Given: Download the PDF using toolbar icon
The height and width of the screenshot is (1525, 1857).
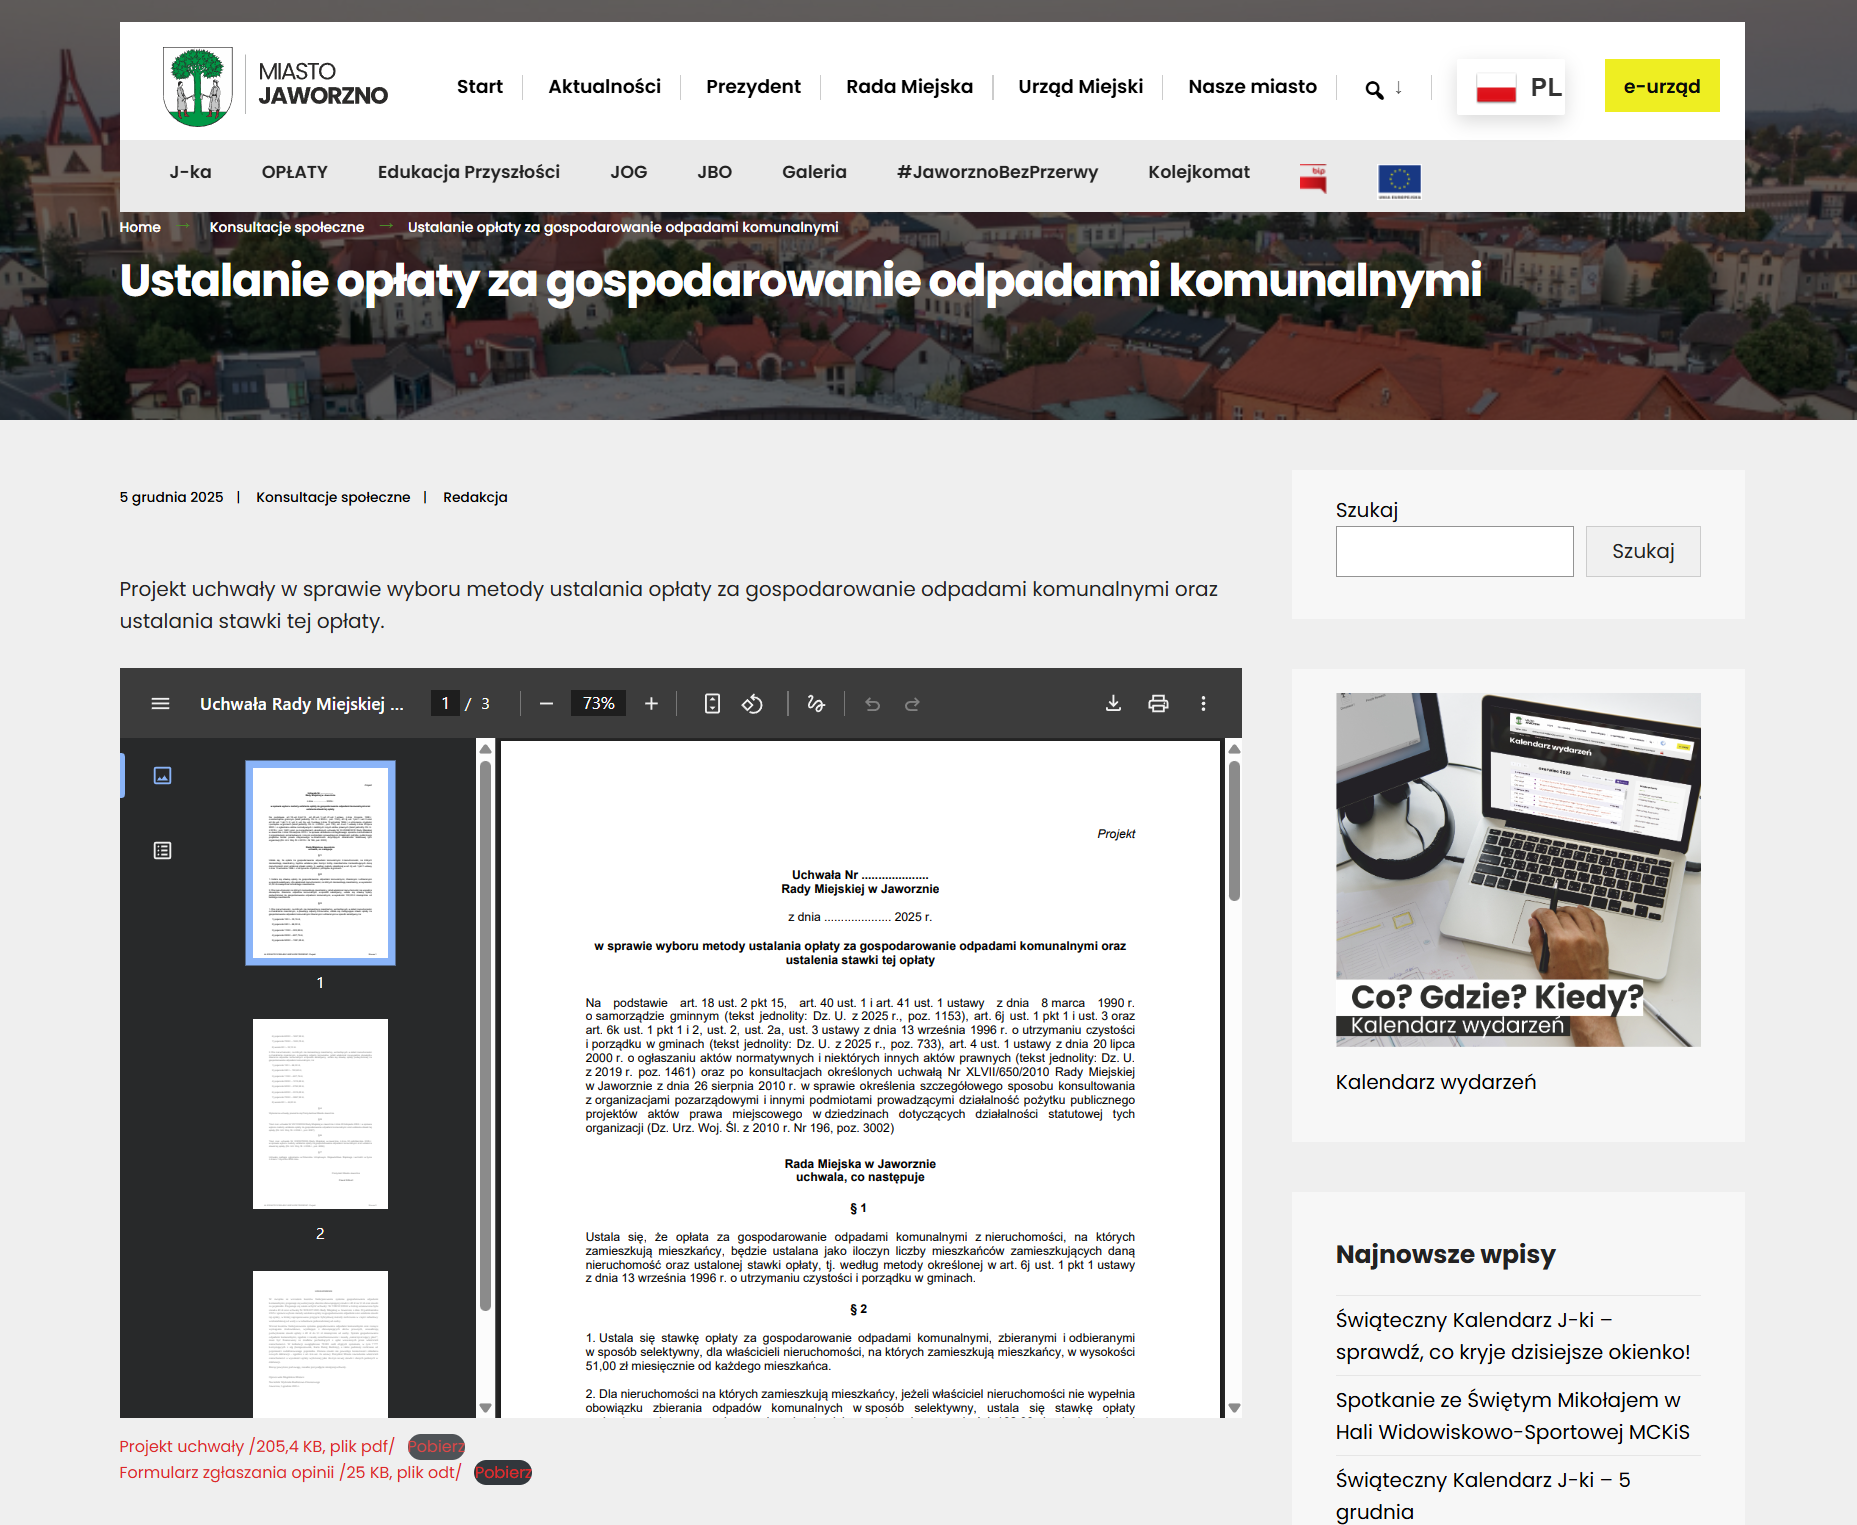Looking at the screenshot, I should coord(1113,704).
